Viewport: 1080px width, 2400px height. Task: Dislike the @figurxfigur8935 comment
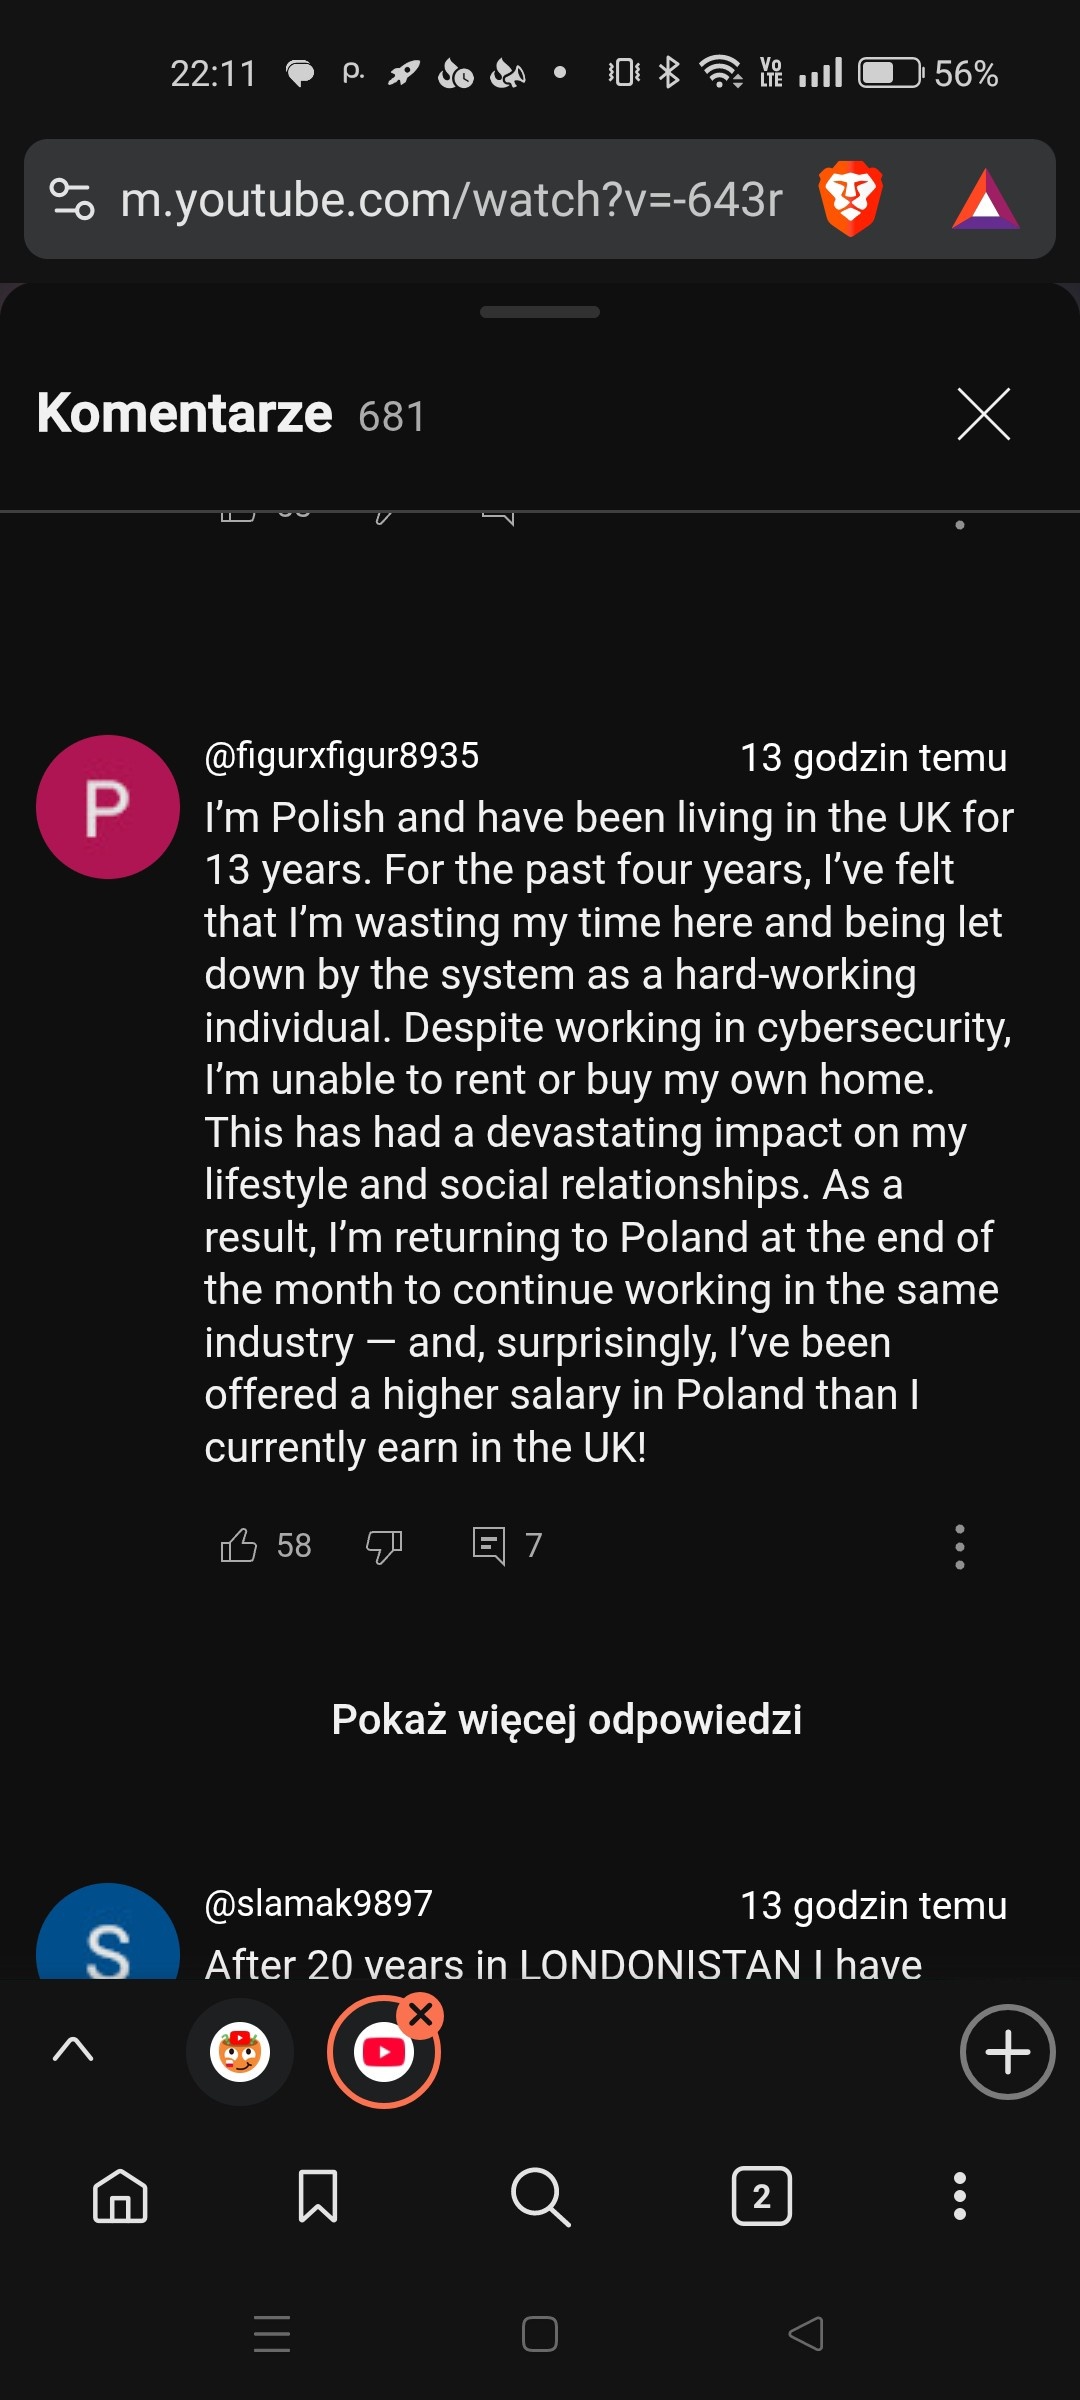coord(384,1545)
